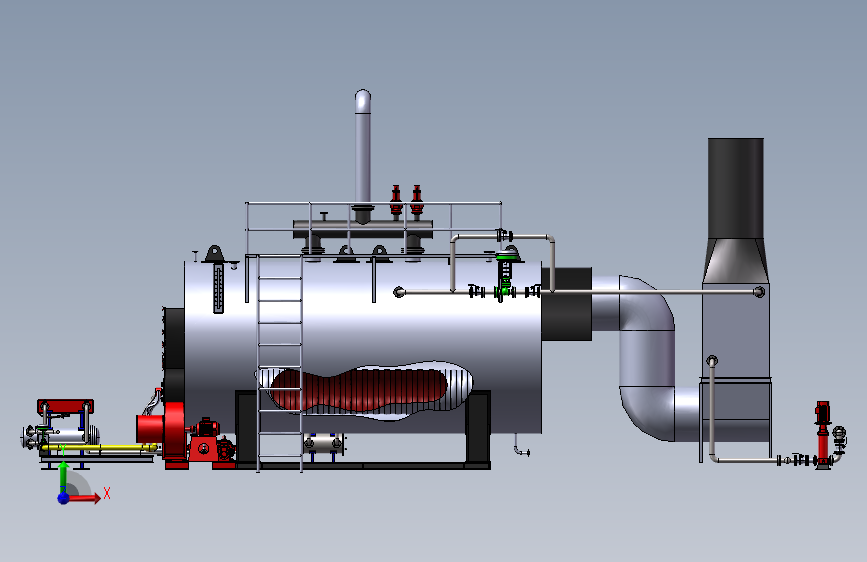Select the red vertical pump at far right

tap(823, 435)
